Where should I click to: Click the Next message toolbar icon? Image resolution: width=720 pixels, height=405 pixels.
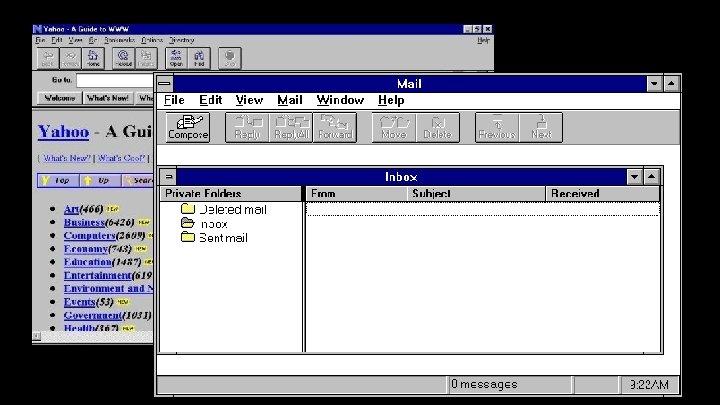(x=541, y=128)
